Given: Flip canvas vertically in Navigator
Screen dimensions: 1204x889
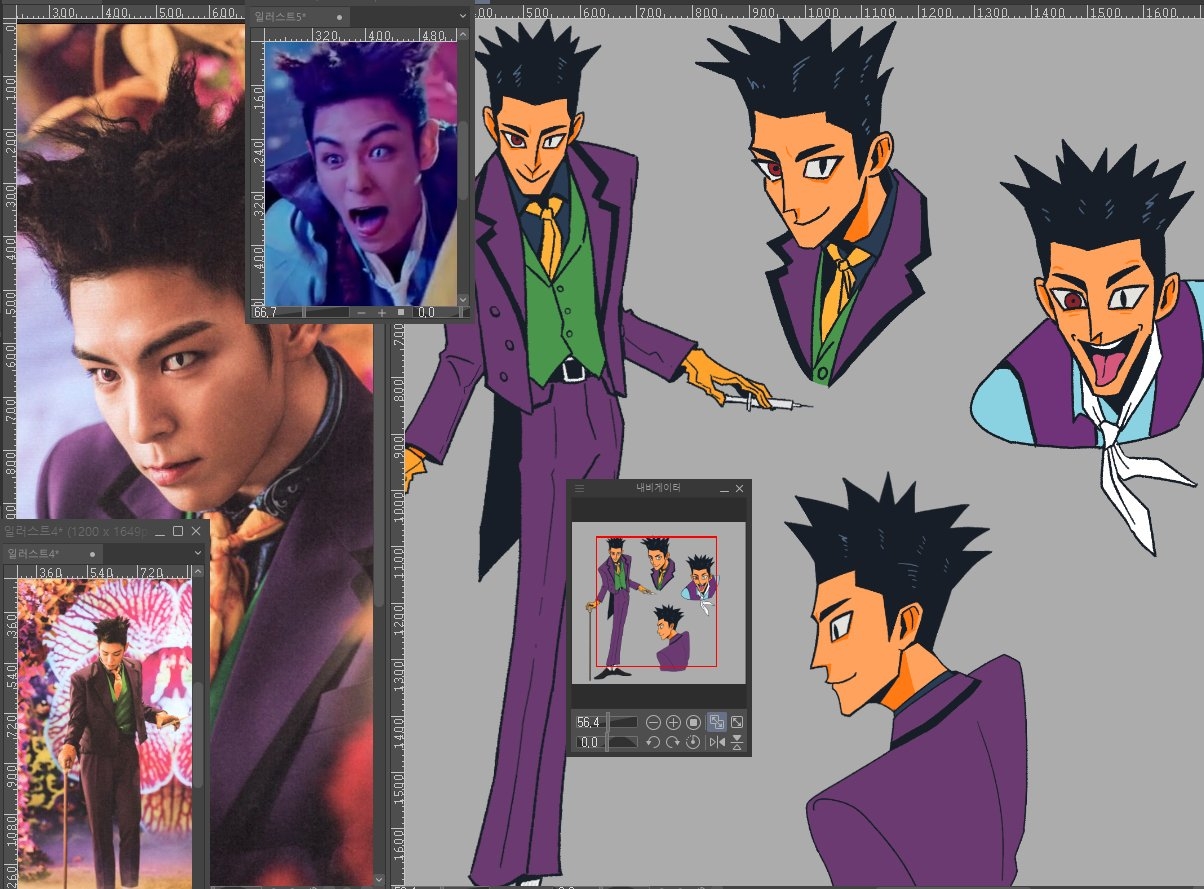Looking at the screenshot, I should [x=737, y=742].
